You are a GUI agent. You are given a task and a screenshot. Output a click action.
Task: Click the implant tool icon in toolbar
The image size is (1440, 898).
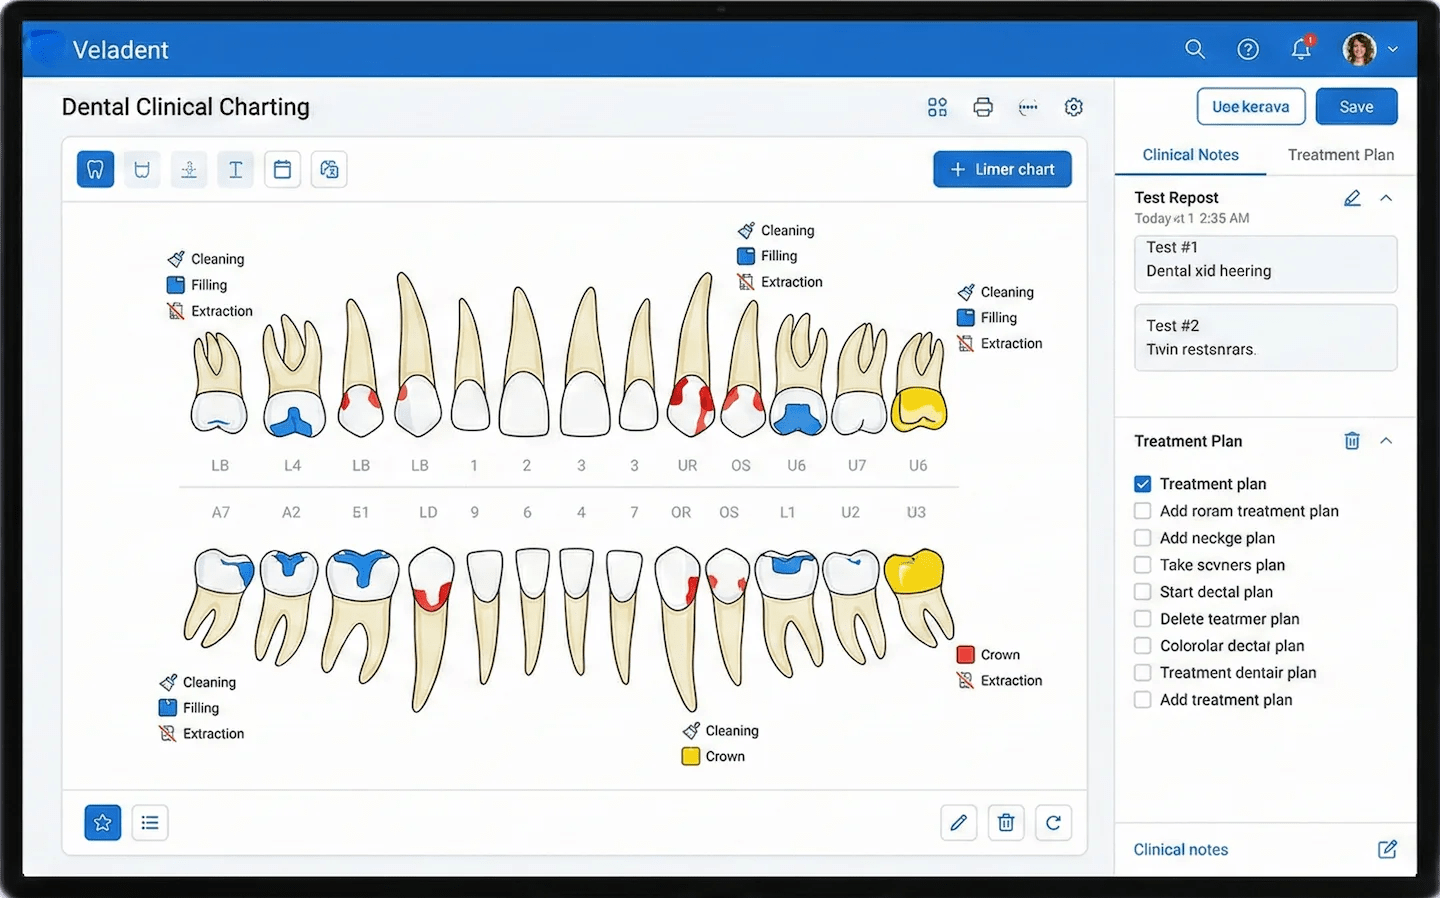click(x=189, y=169)
